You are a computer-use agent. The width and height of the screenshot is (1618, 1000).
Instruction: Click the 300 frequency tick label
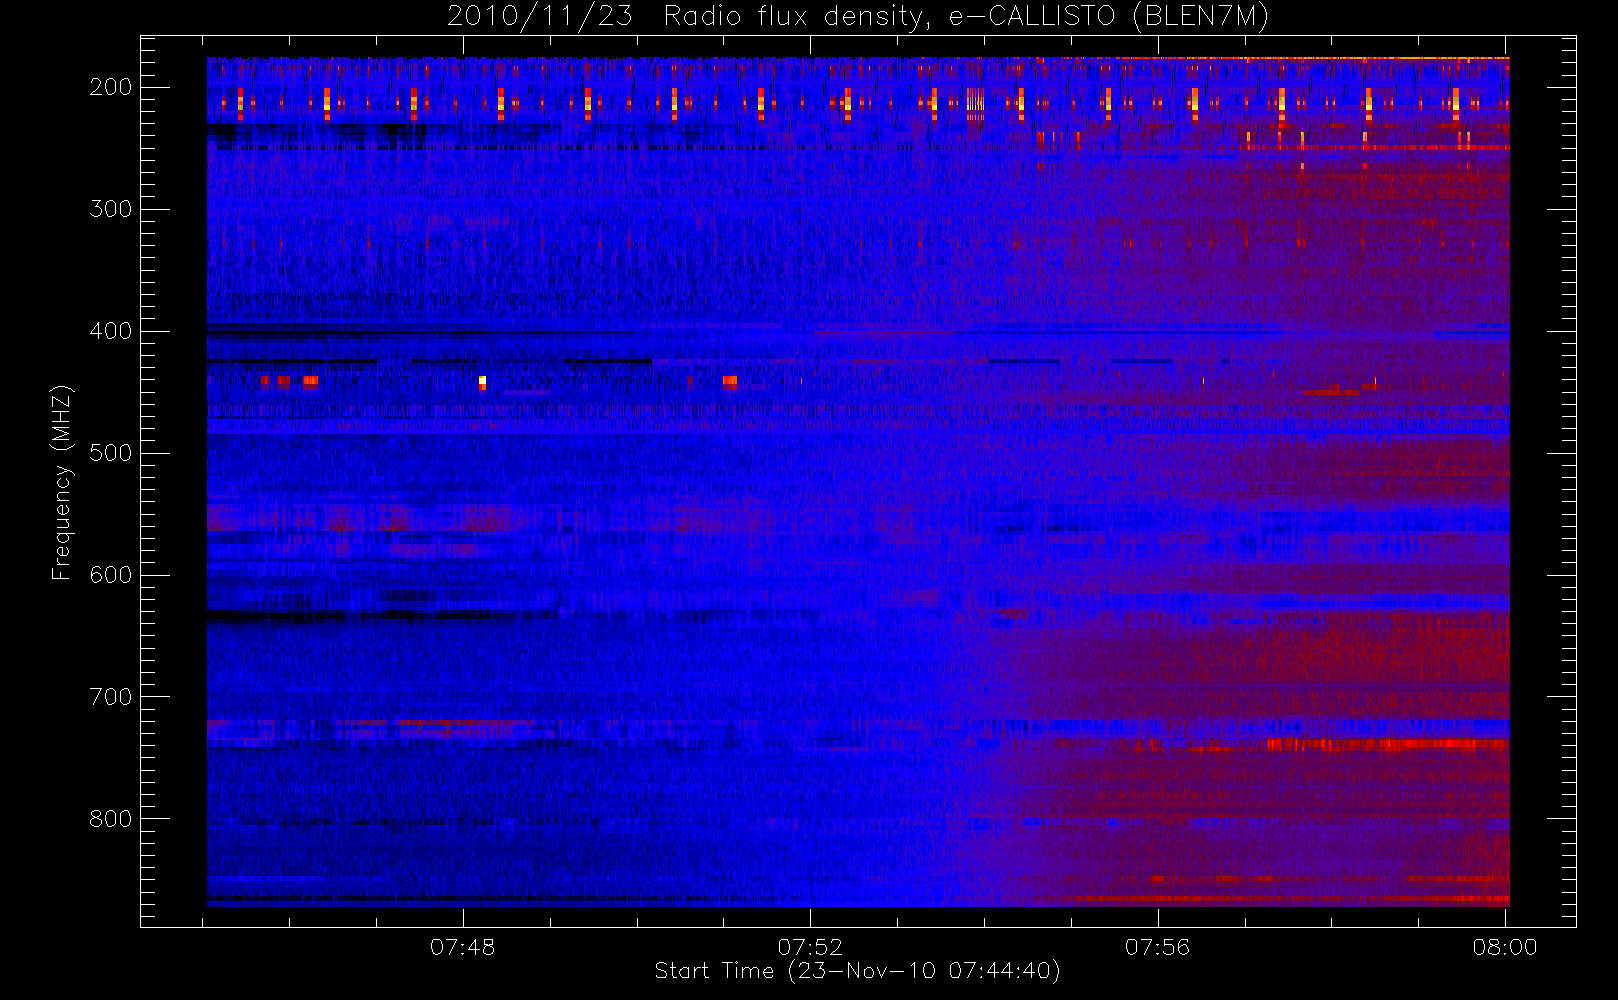click(x=111, y=209)
